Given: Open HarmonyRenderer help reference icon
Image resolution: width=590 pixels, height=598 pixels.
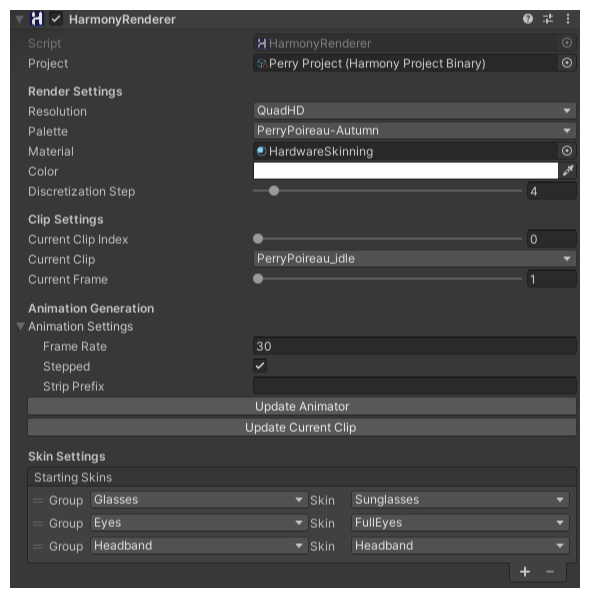Looking at the screenshot, I should point(527,19).
